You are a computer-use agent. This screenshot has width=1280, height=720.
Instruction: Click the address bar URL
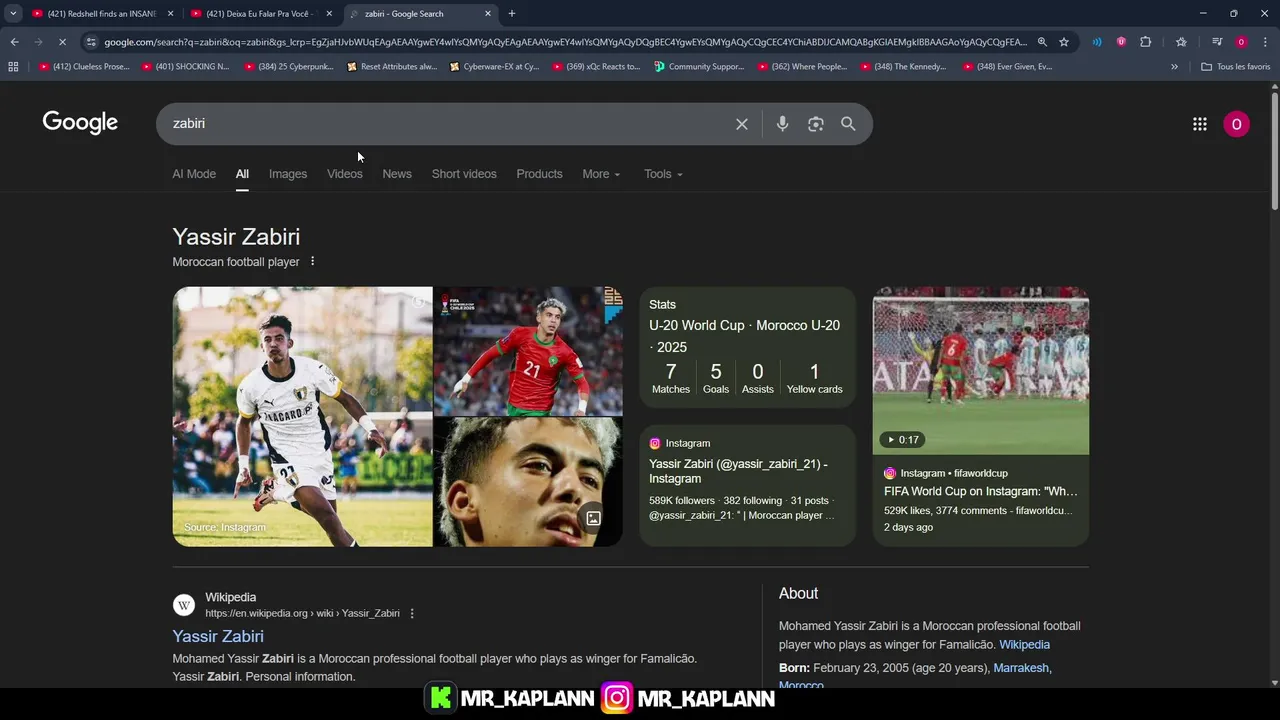tap(565, 42)
